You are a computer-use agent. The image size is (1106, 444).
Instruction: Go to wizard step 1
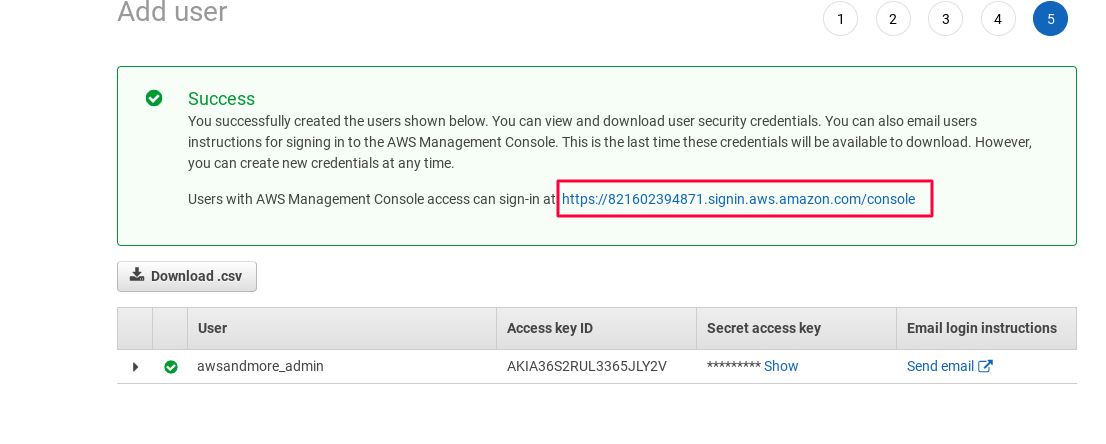tap(840, 19)
